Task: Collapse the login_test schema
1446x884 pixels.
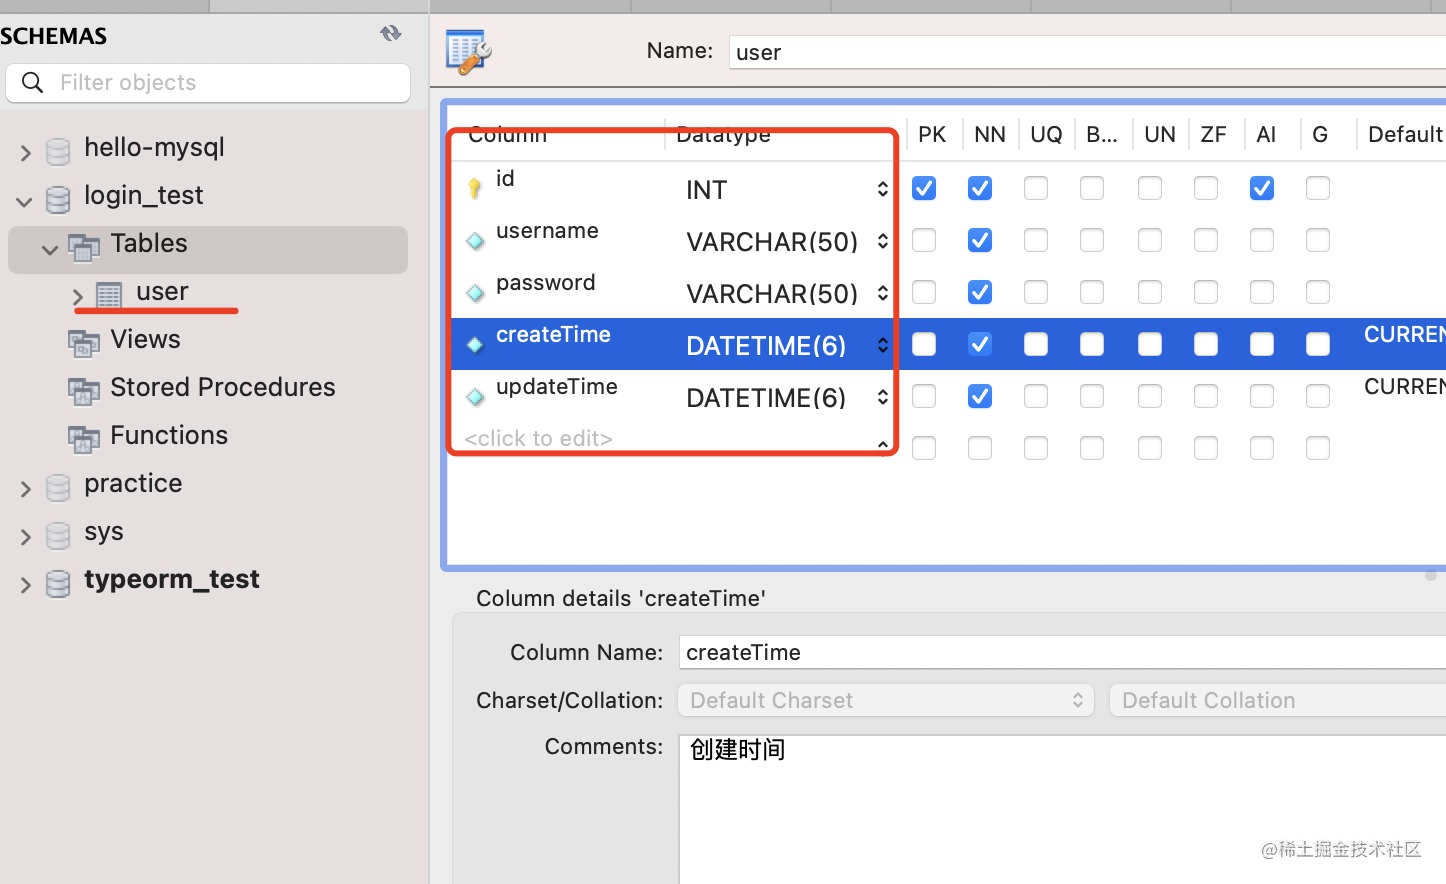Action: (x=24, y=201)
